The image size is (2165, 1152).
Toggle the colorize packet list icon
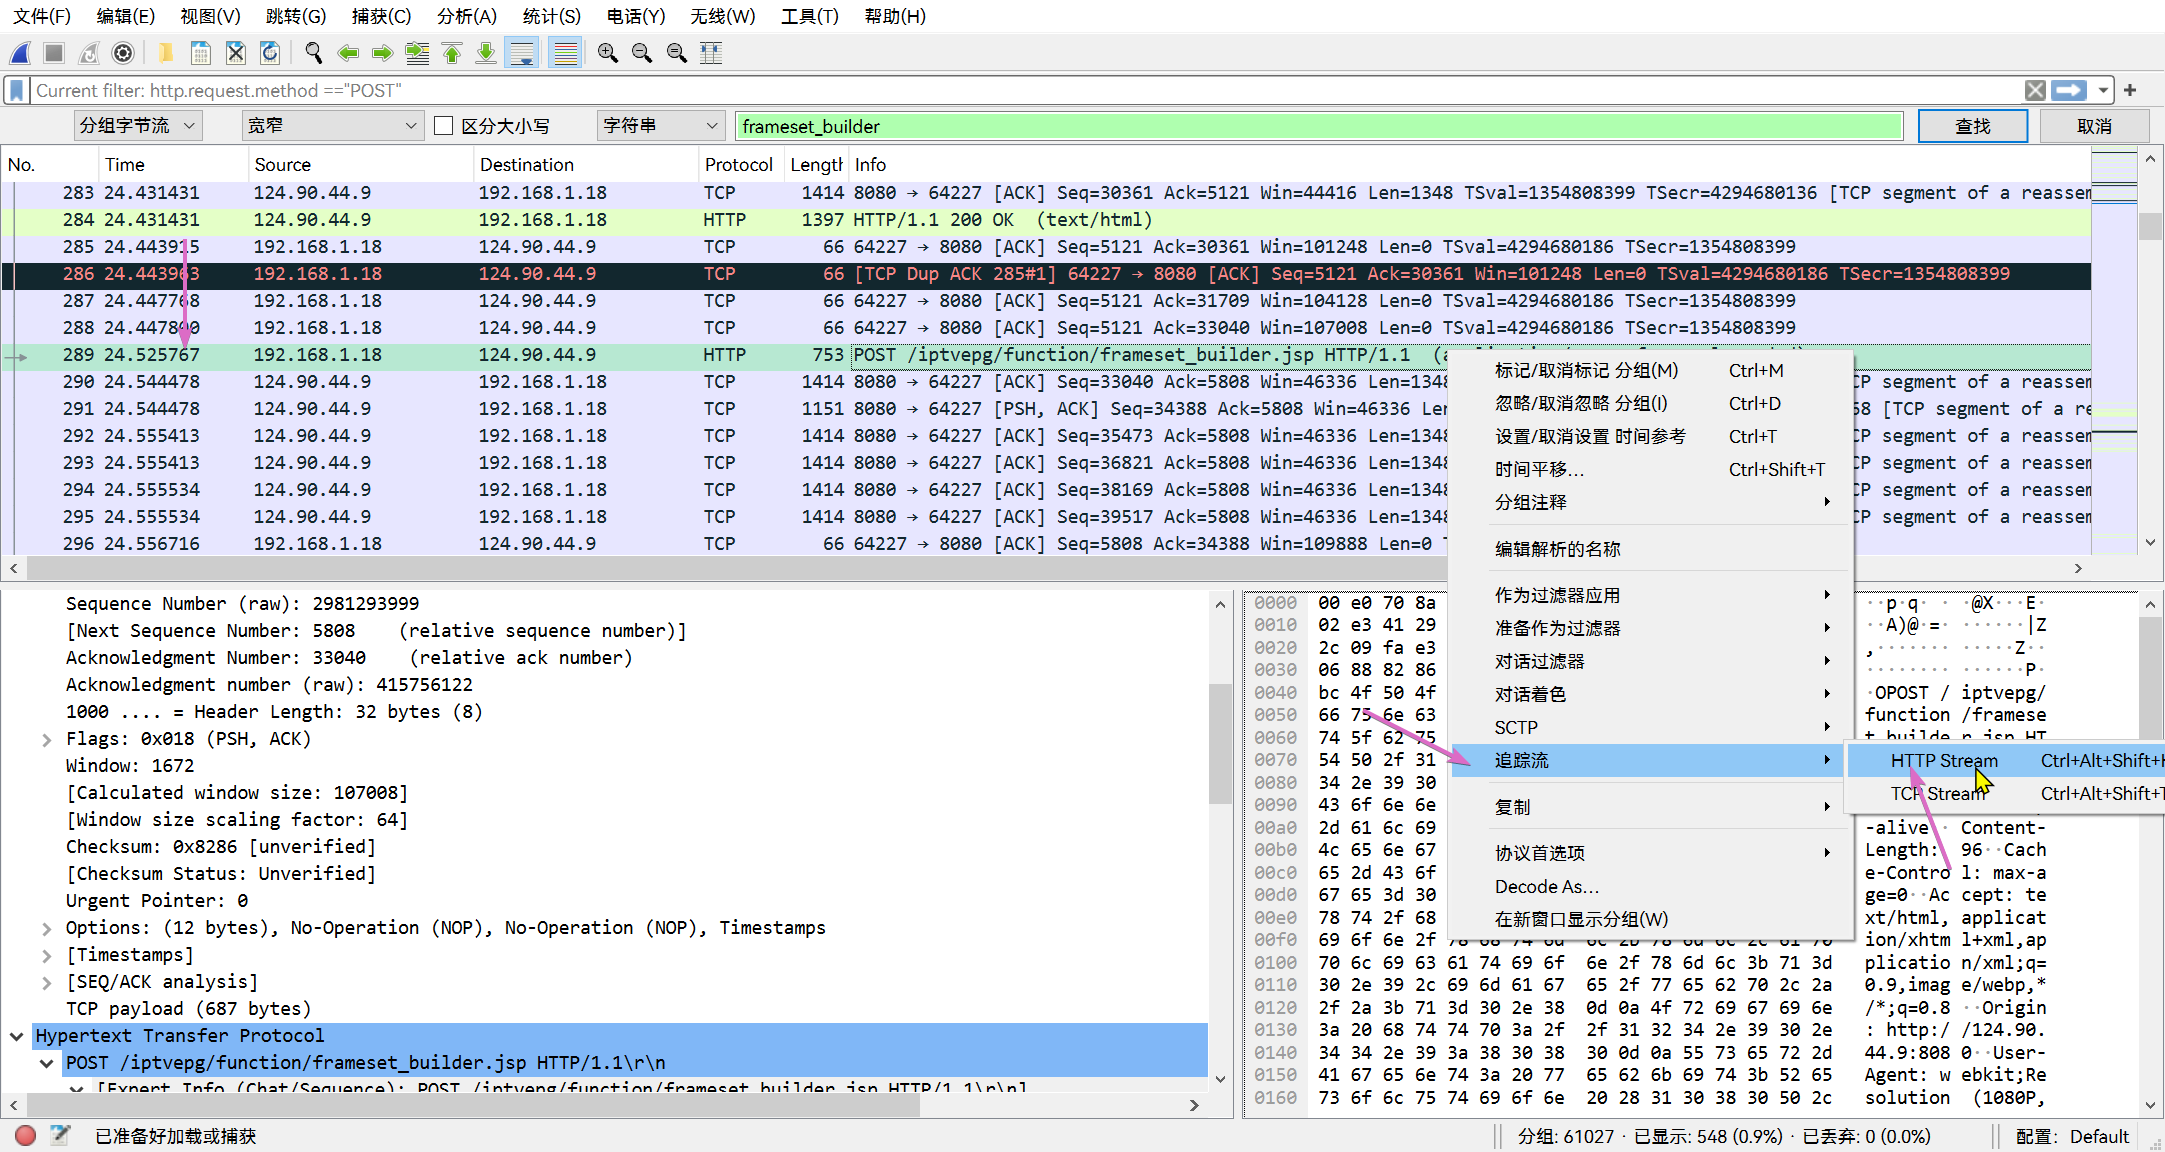click(x=565, y=53)
